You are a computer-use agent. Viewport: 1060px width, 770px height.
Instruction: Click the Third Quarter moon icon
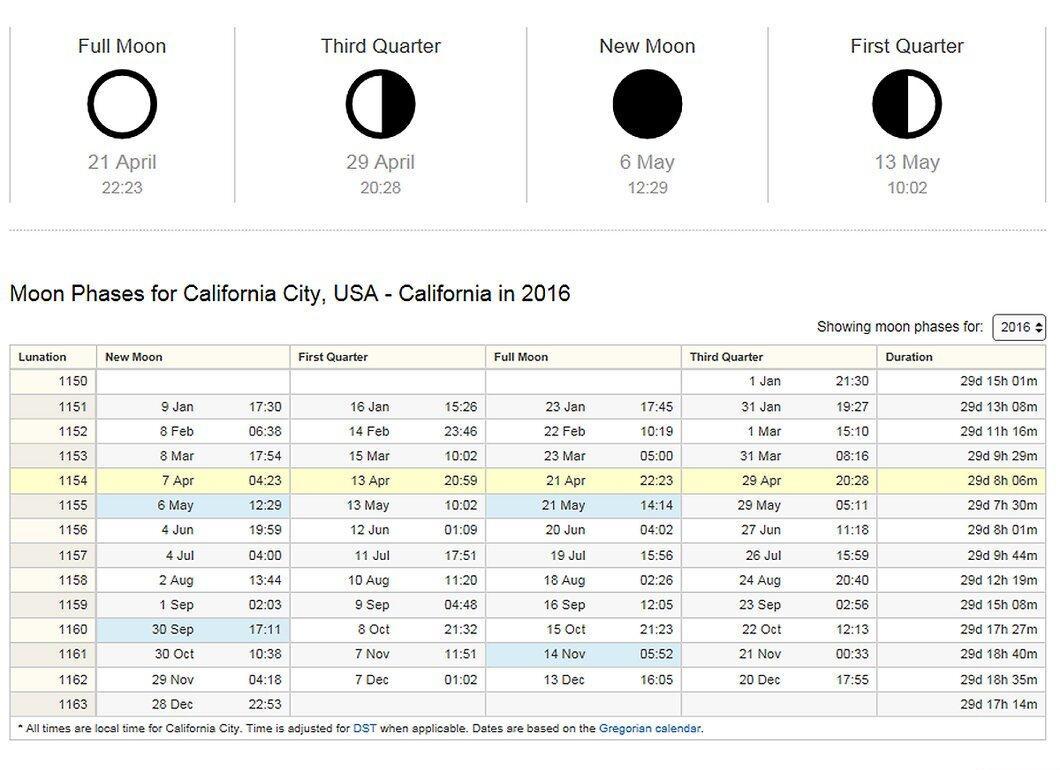[381, 104]
